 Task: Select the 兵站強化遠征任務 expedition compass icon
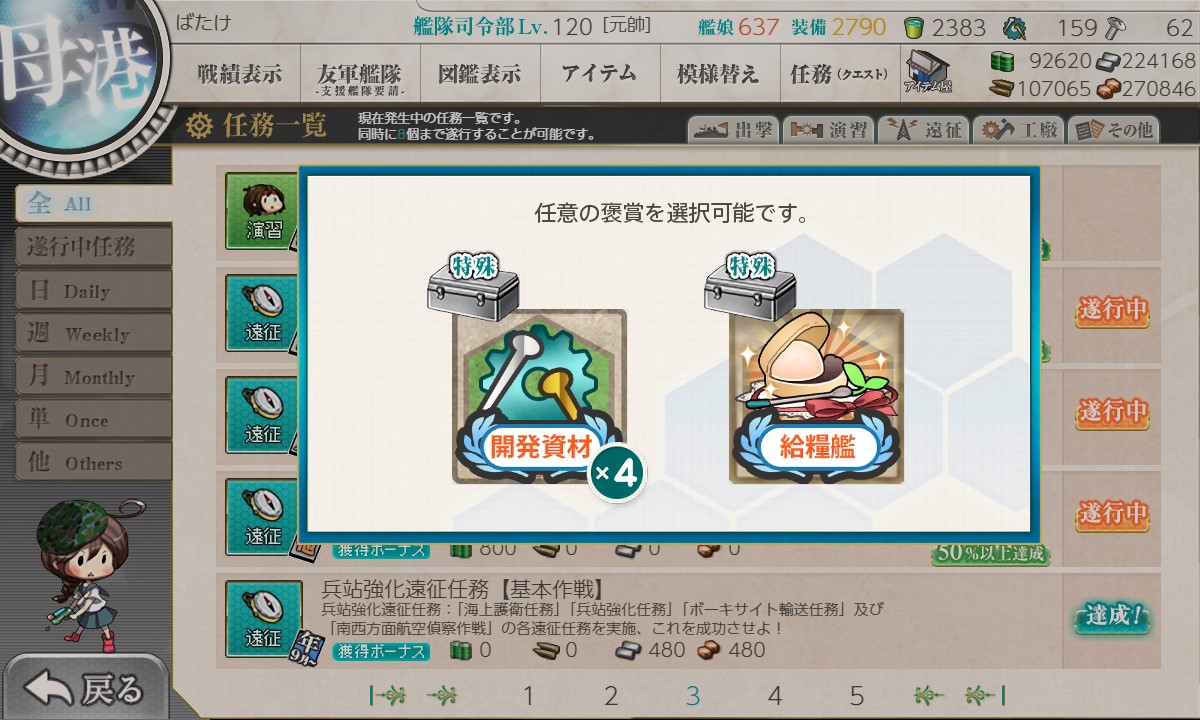click(x=264, y=619)
